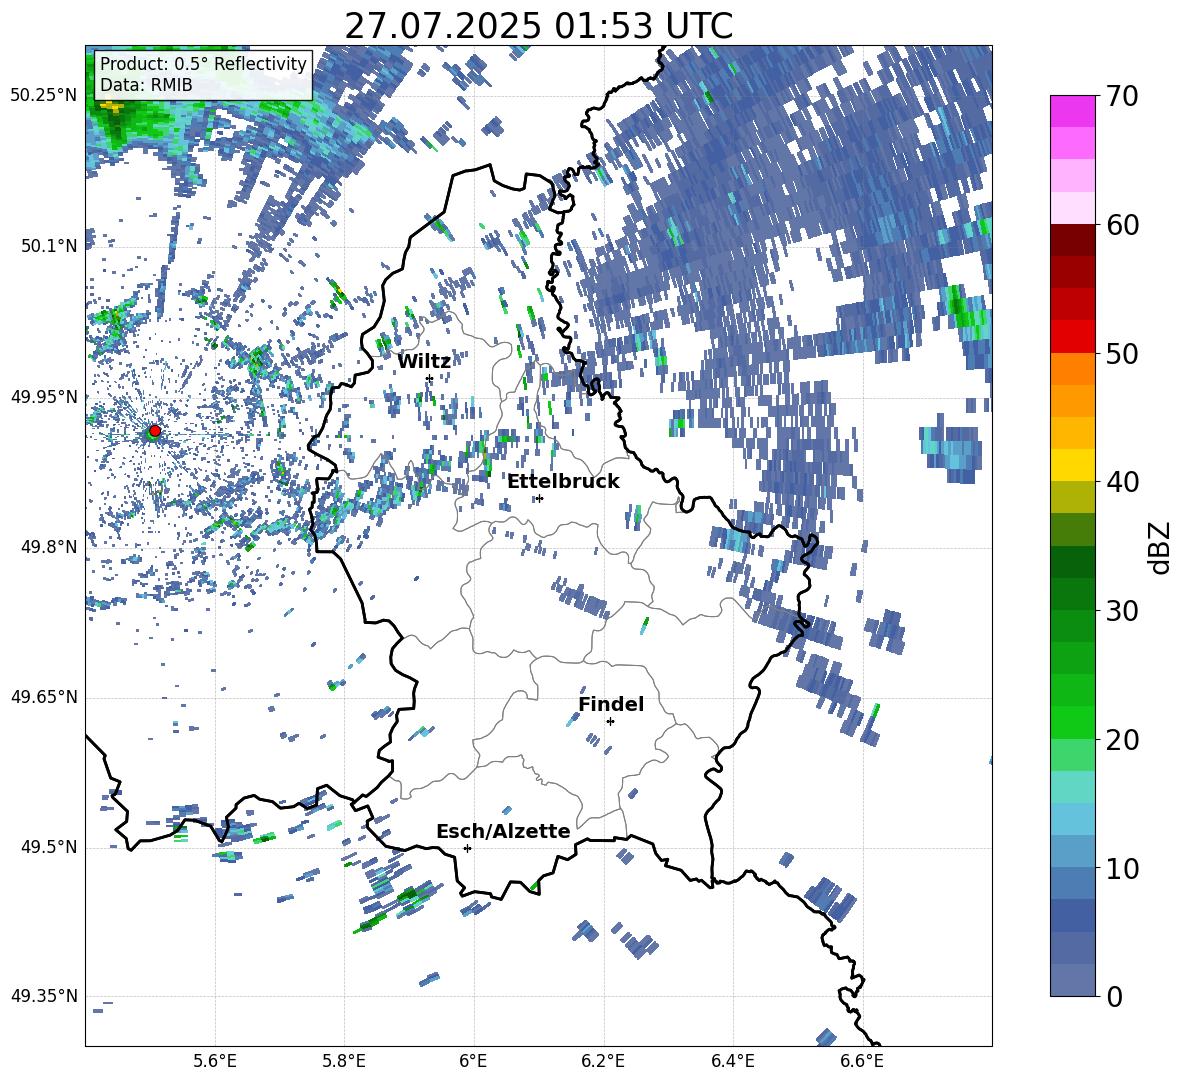Image resolution: width=1184 pixels, height=1081 pixels.
Task: Click the magenta top colorbar segment
Action: coord(1072,112)
